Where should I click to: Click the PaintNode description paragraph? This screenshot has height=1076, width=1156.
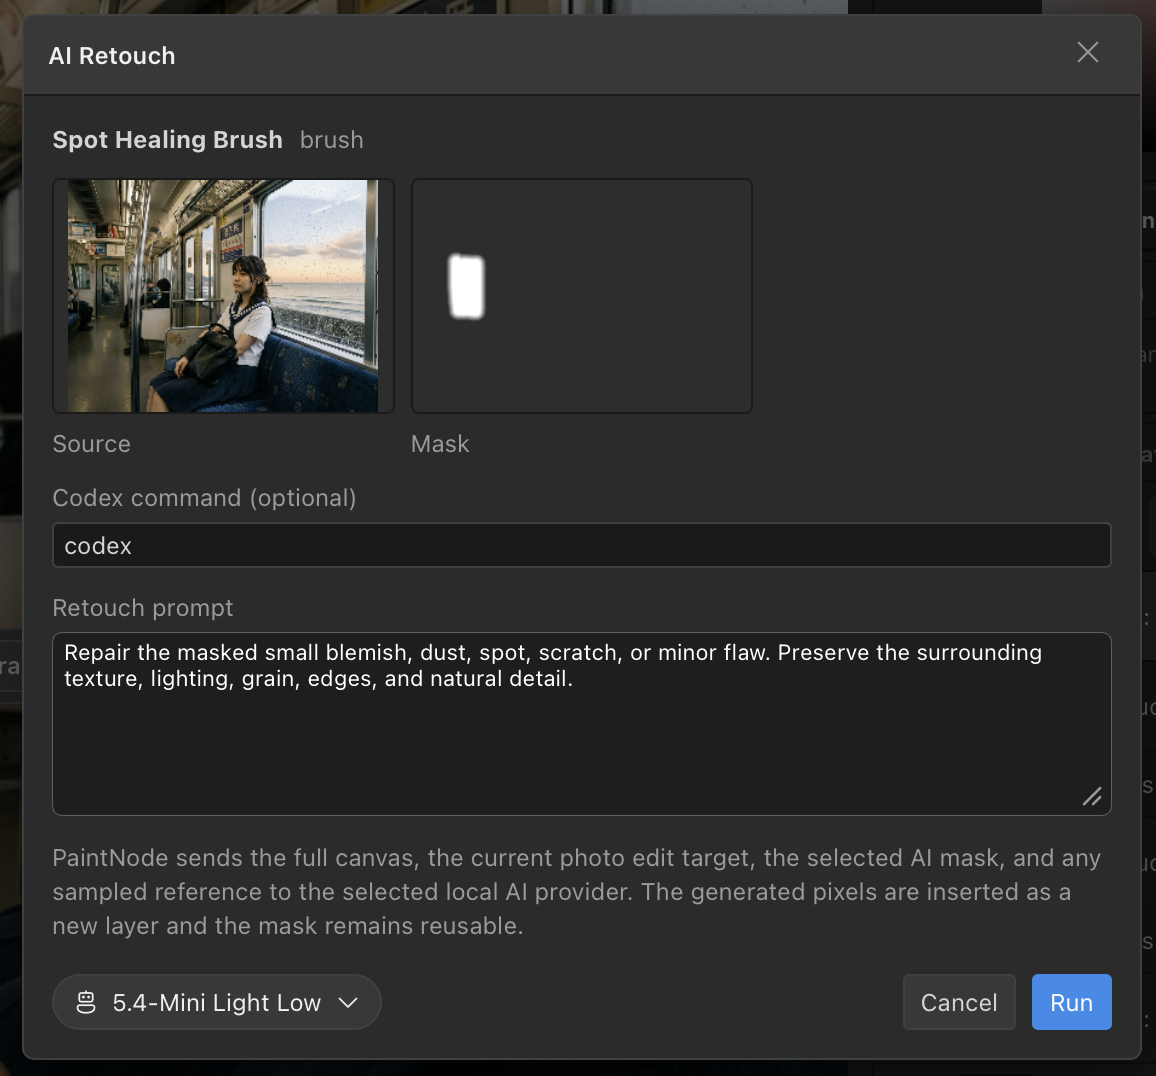click(577, 892)
